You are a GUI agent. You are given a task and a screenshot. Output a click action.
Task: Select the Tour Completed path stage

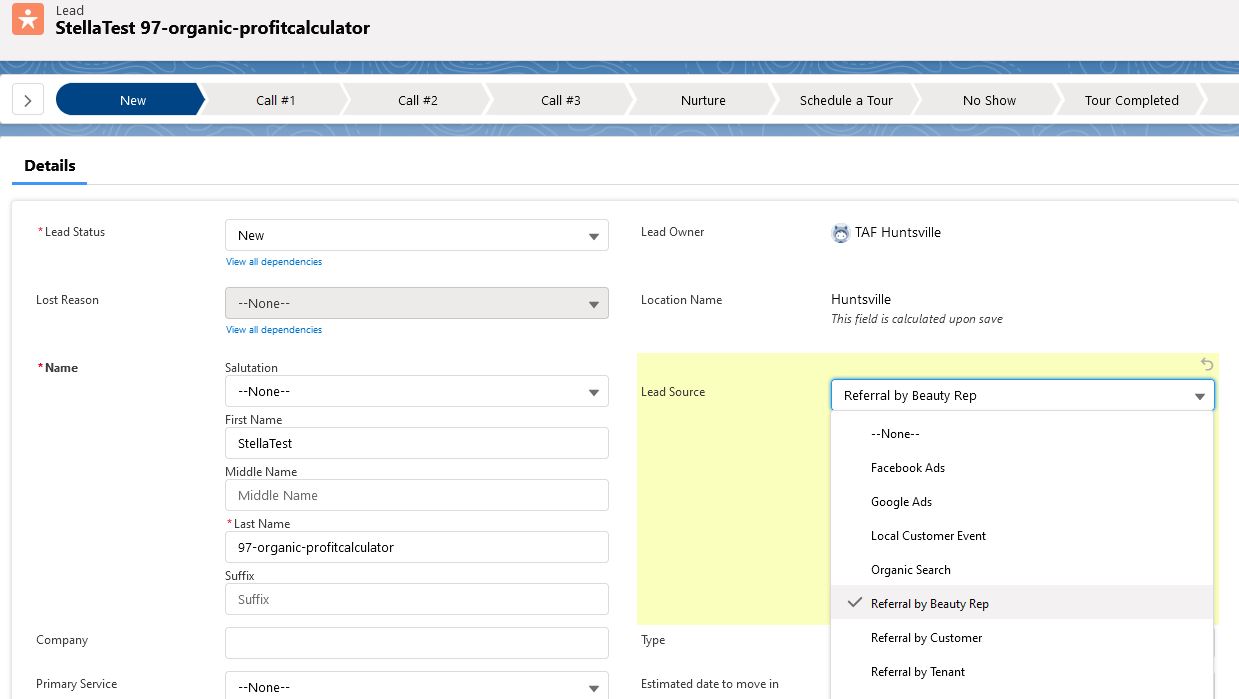[1131, 100]
